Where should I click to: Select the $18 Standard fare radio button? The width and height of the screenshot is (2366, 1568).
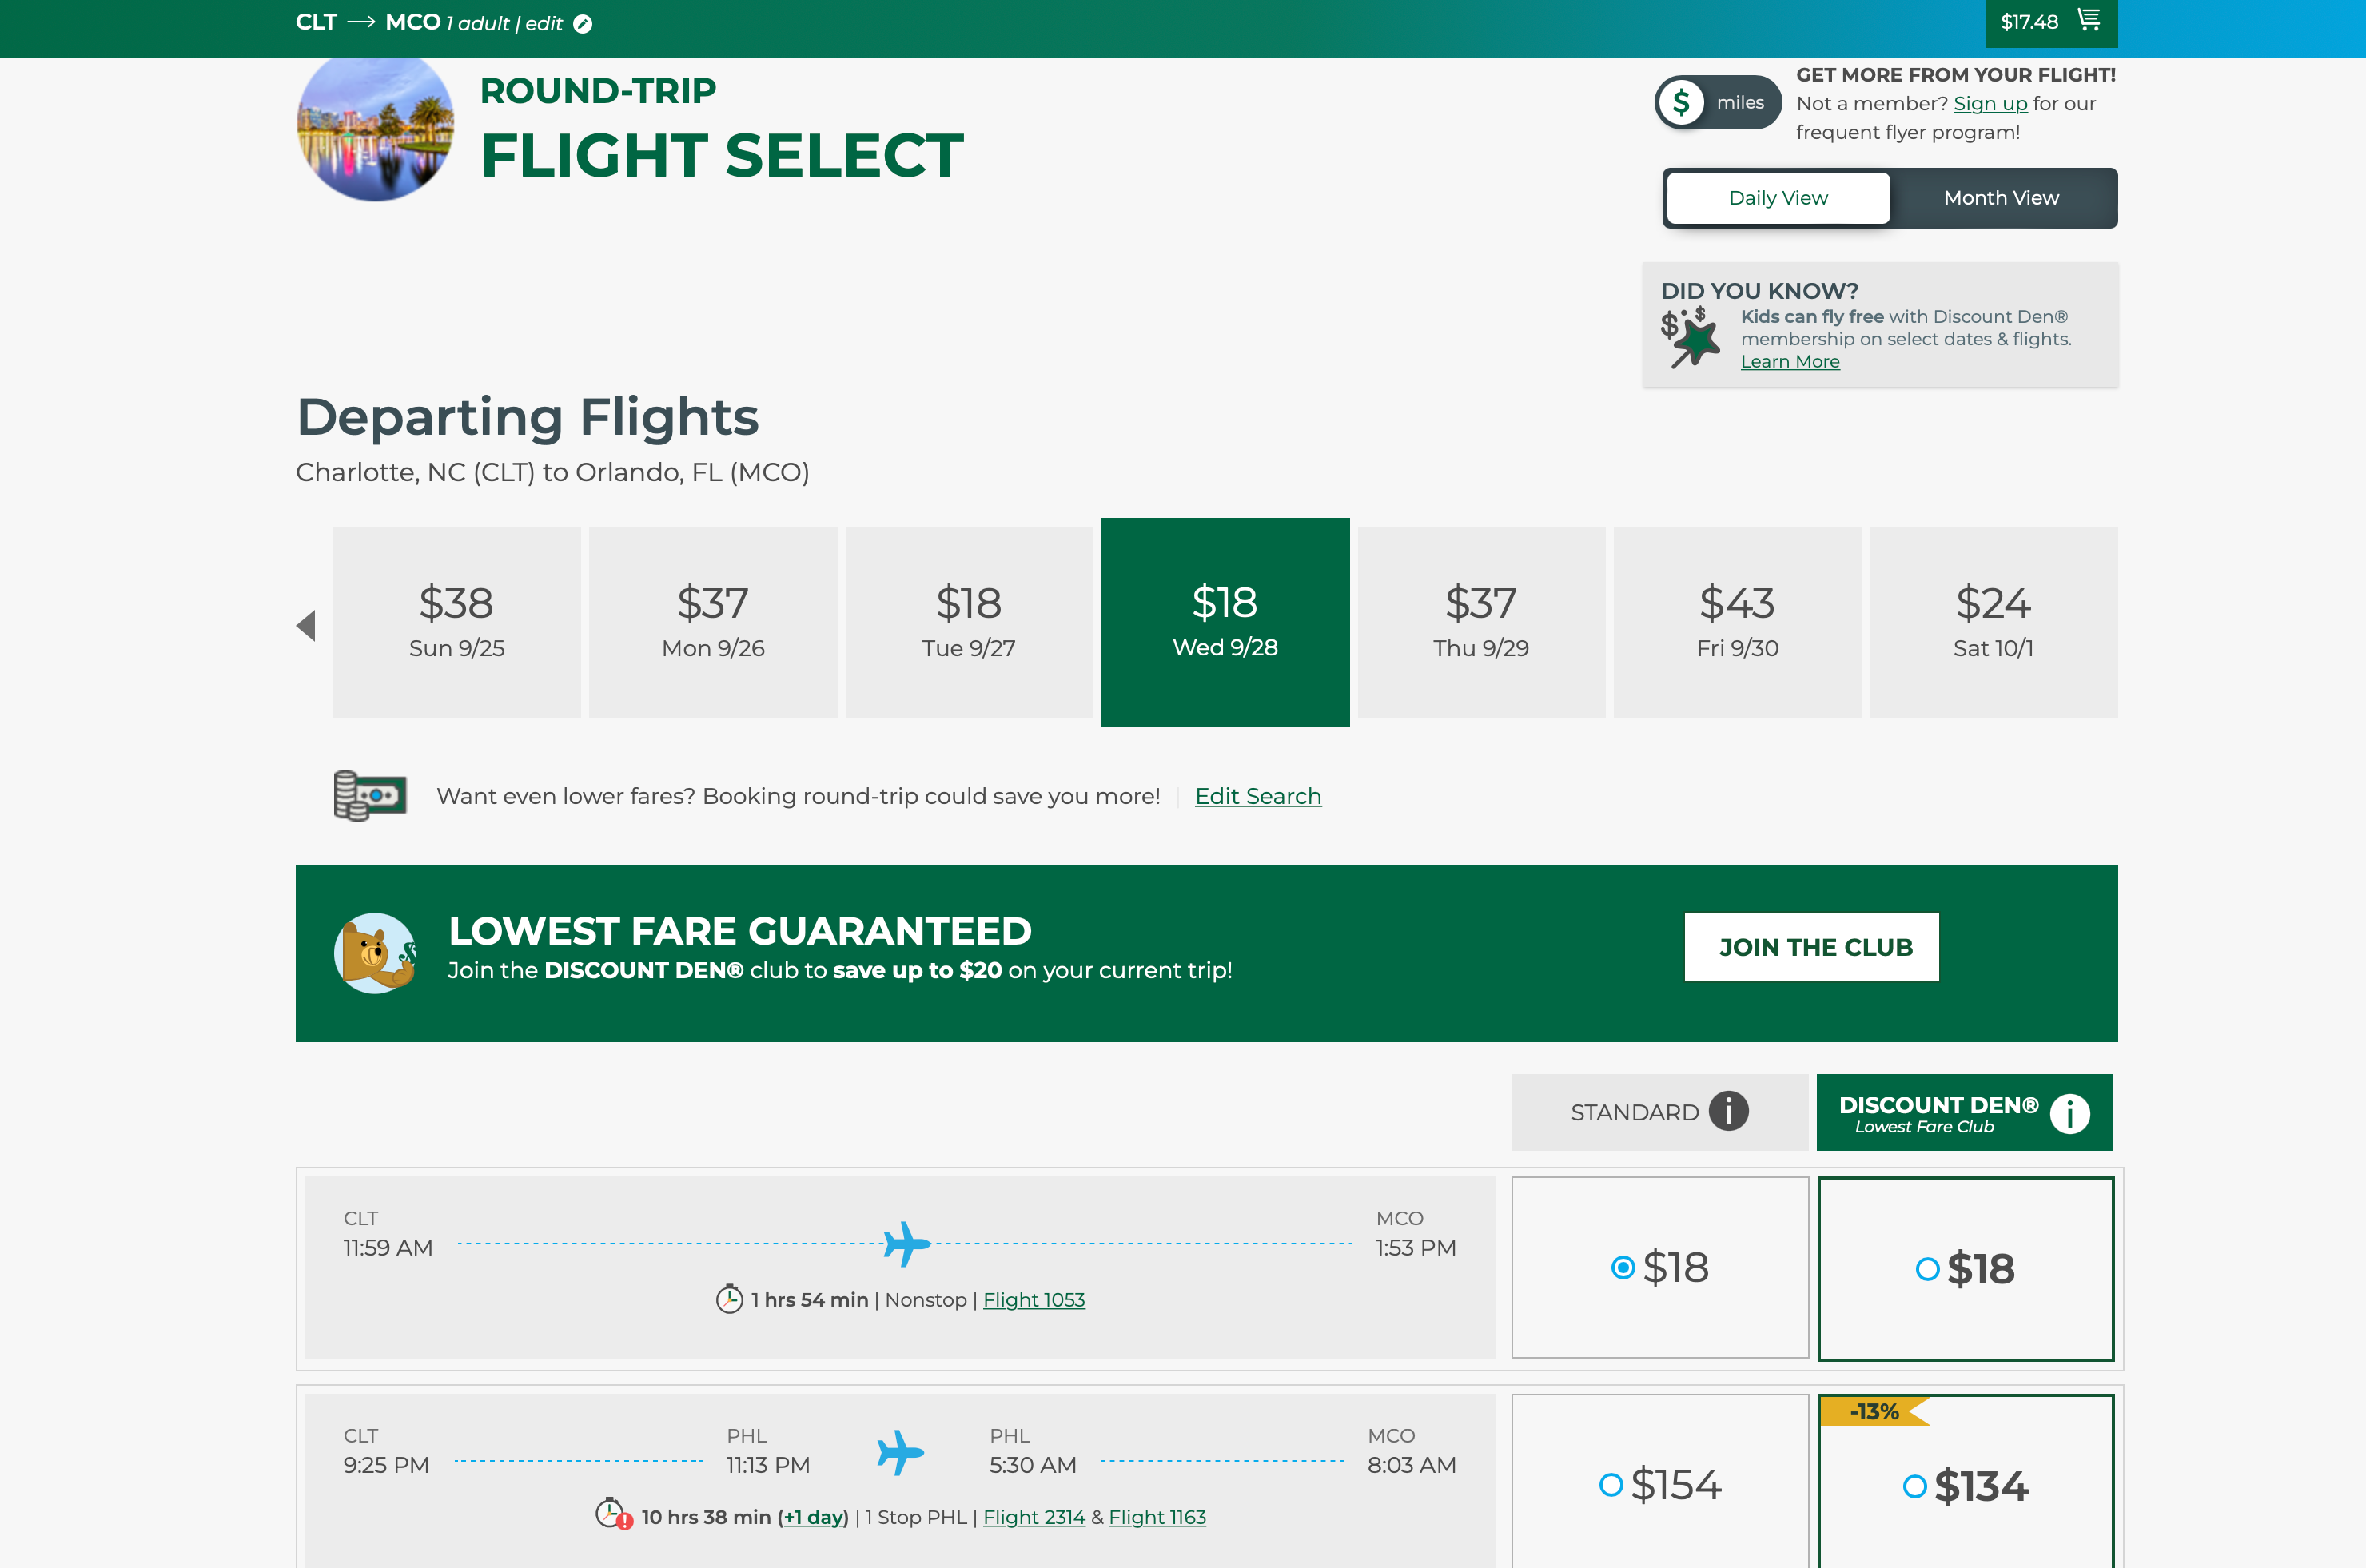point(1622,1267)
